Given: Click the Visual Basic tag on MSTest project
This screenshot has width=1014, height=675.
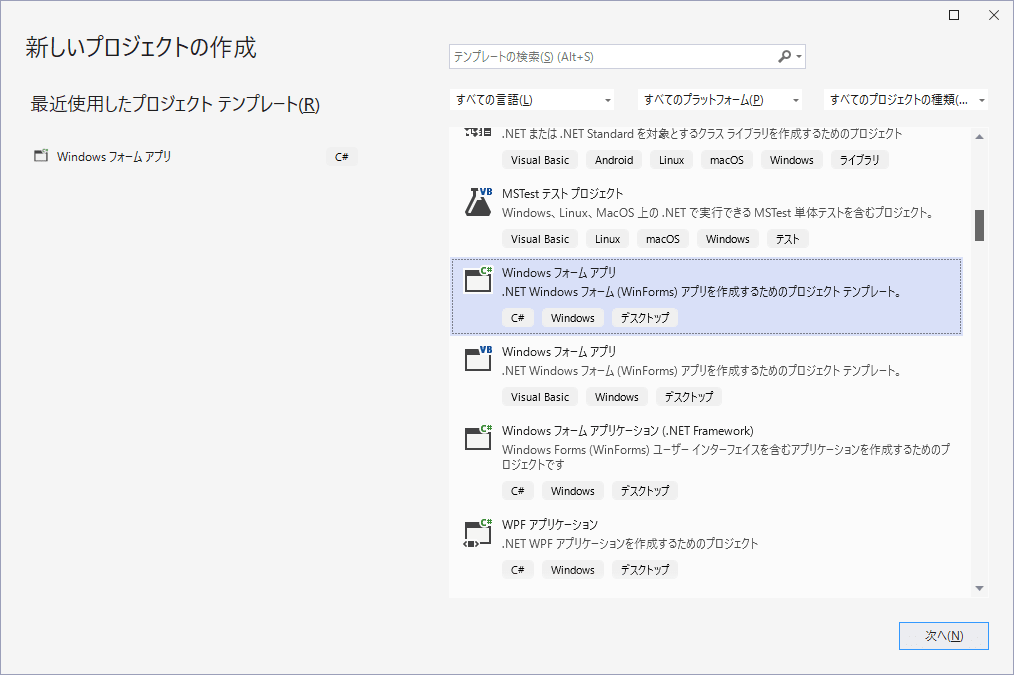Looking at the screenshot, I should [540, 239].
